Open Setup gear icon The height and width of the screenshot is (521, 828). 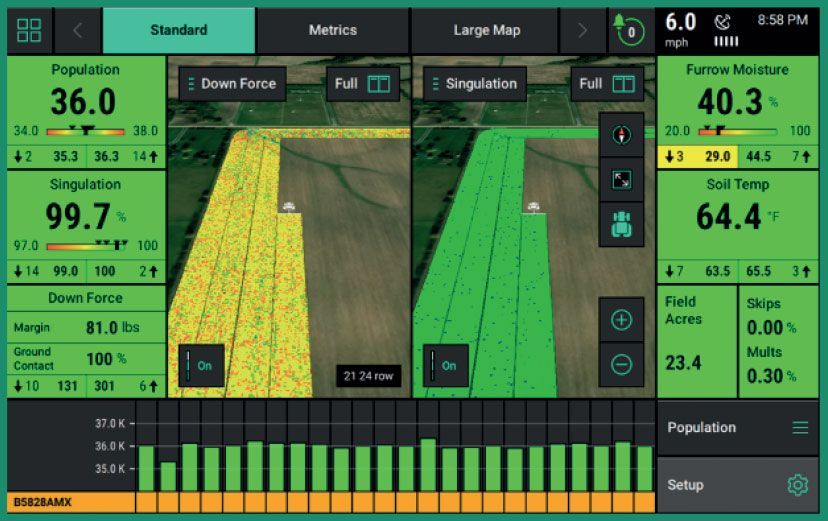797,485
